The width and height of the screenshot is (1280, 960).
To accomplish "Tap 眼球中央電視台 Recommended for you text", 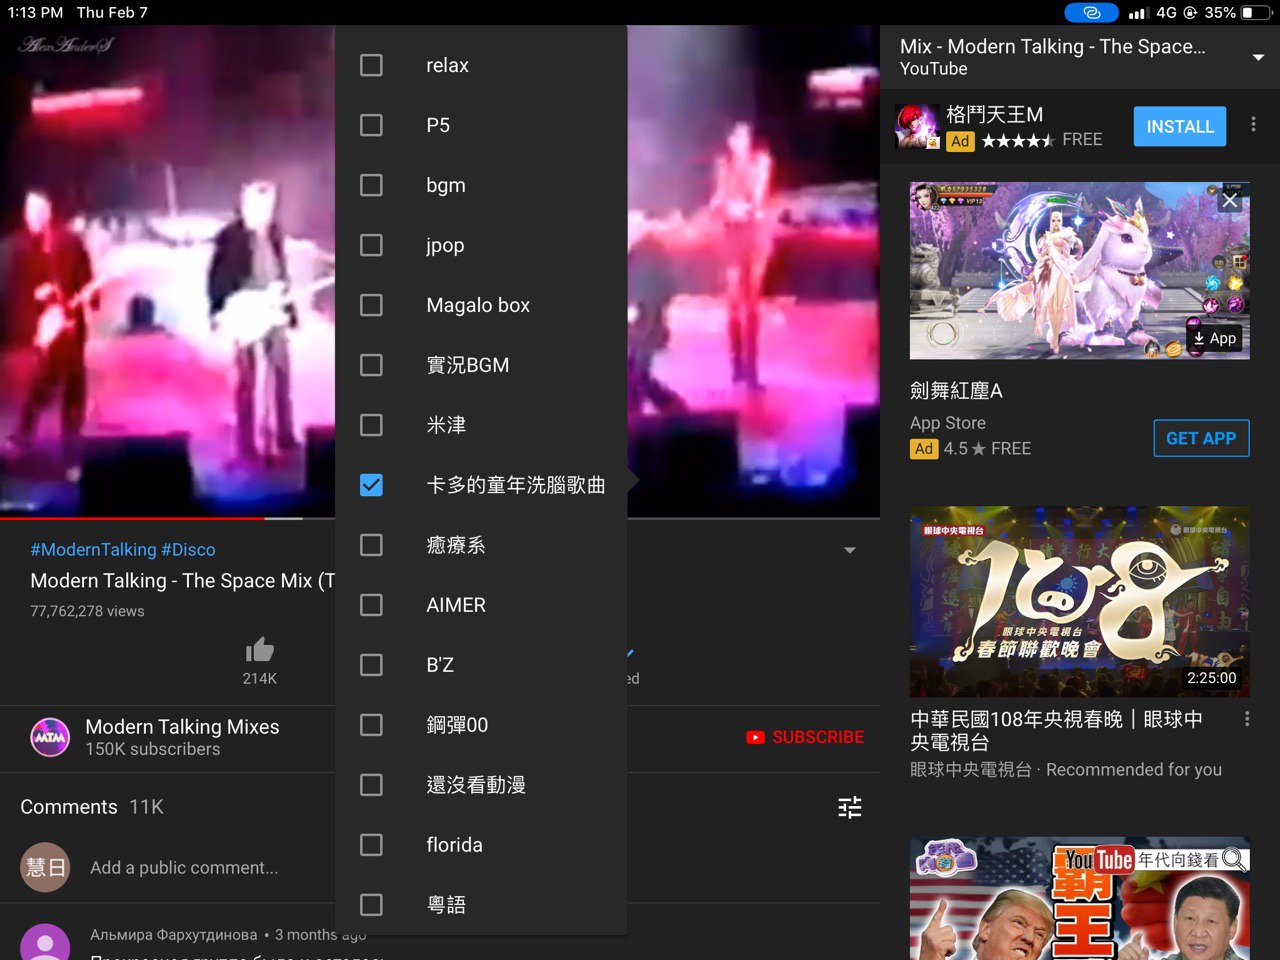I will pos(1066,770).
